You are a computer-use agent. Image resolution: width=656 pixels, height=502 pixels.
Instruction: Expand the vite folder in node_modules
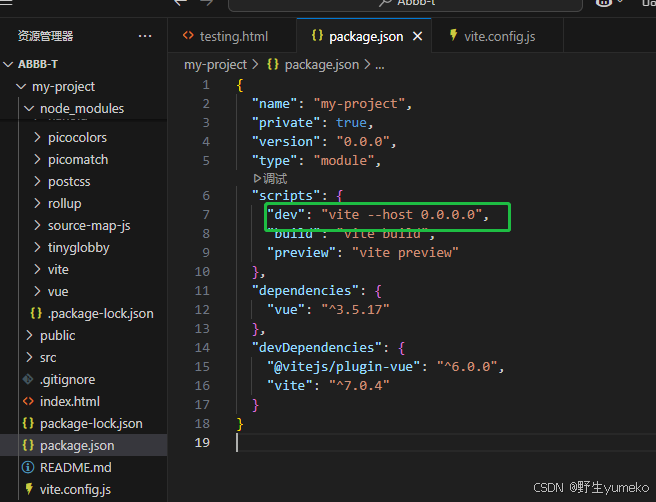(37, 269)
